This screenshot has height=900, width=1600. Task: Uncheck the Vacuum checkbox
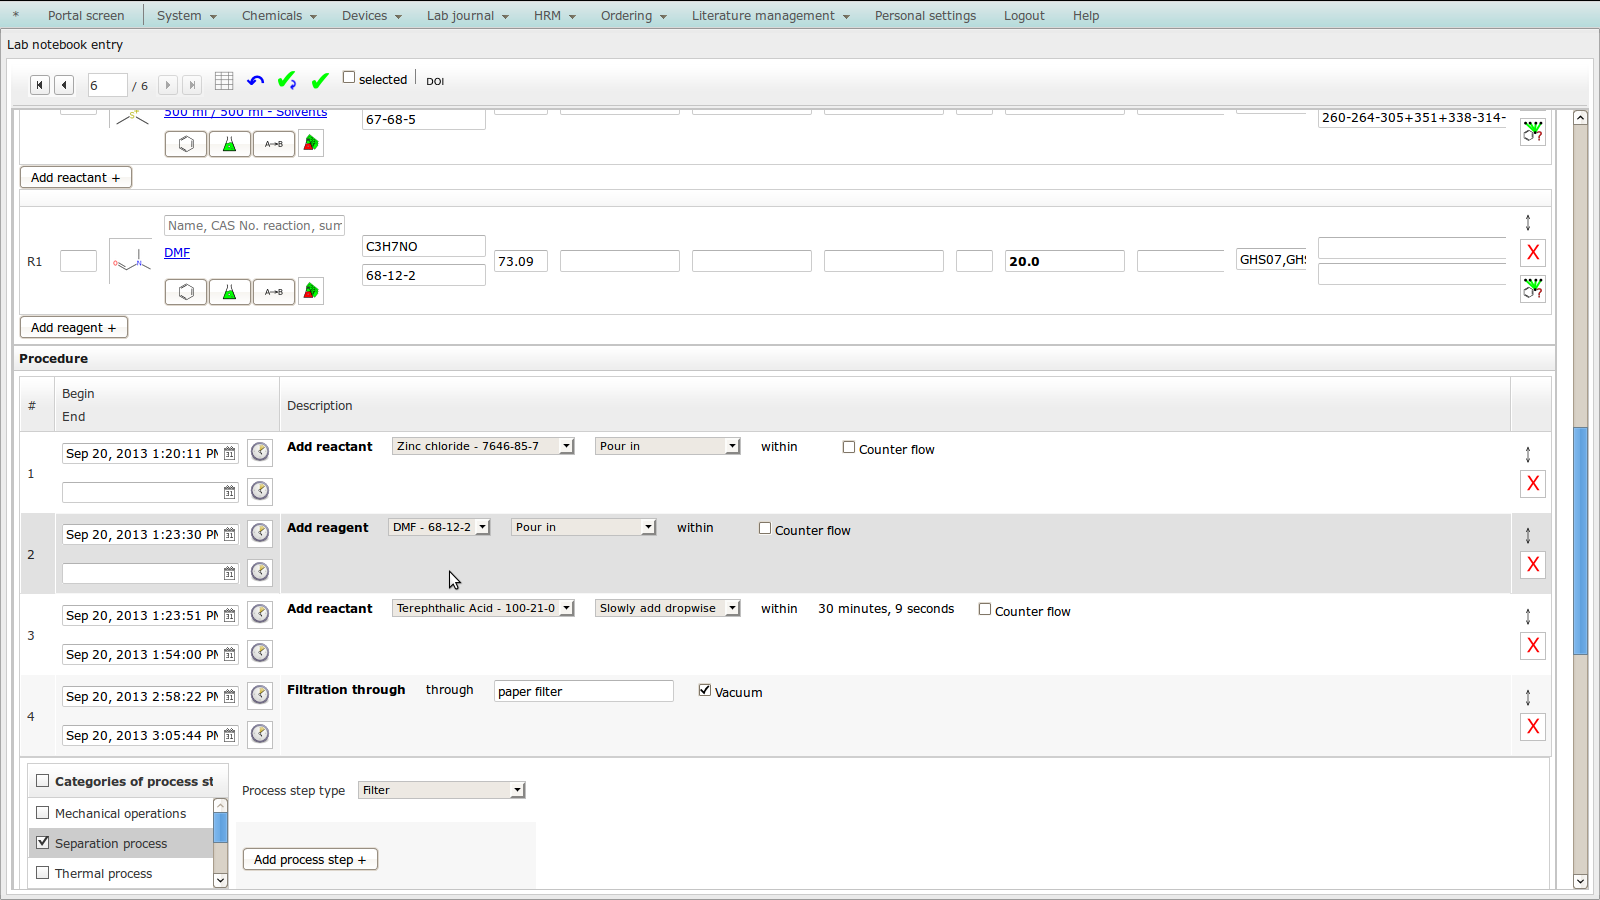click(x=705, y=691)
